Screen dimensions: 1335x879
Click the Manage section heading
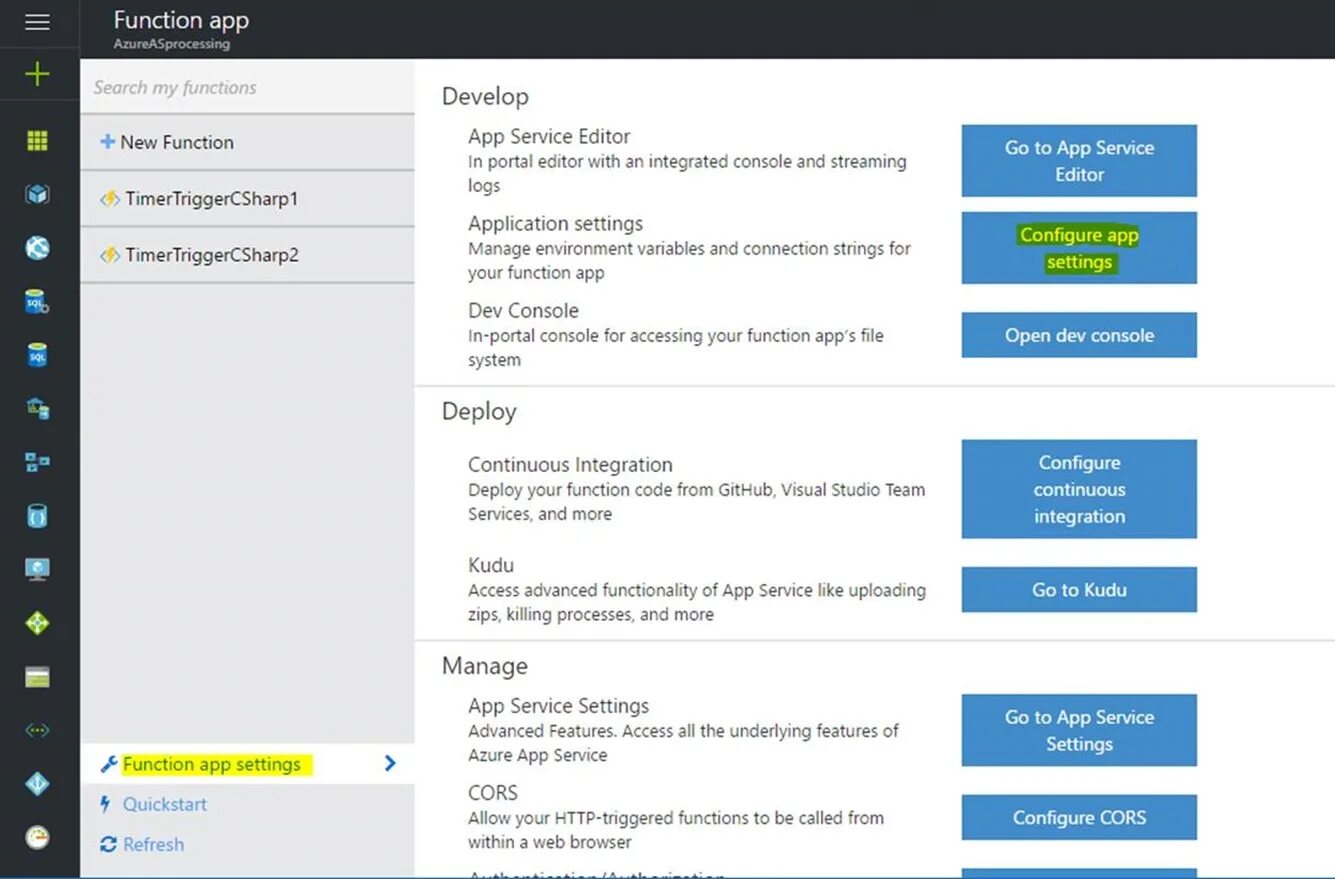[485, 666]
